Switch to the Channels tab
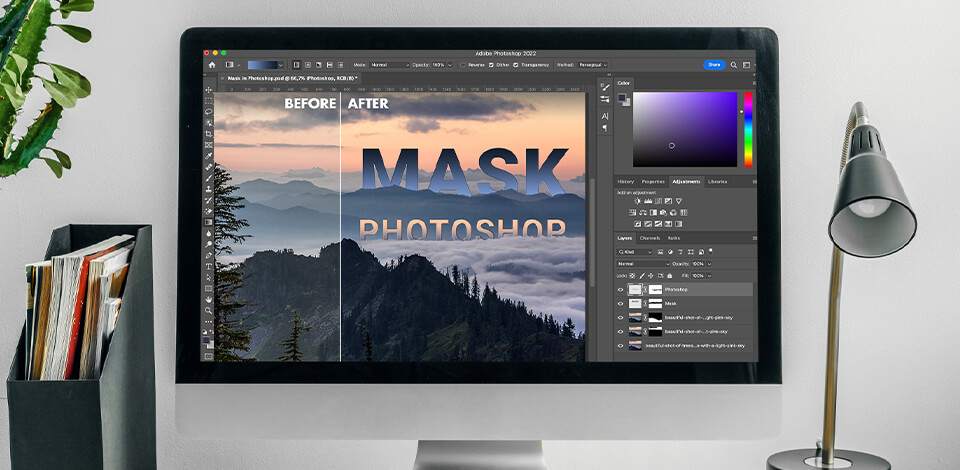The image size is (960, 470). 650,238
